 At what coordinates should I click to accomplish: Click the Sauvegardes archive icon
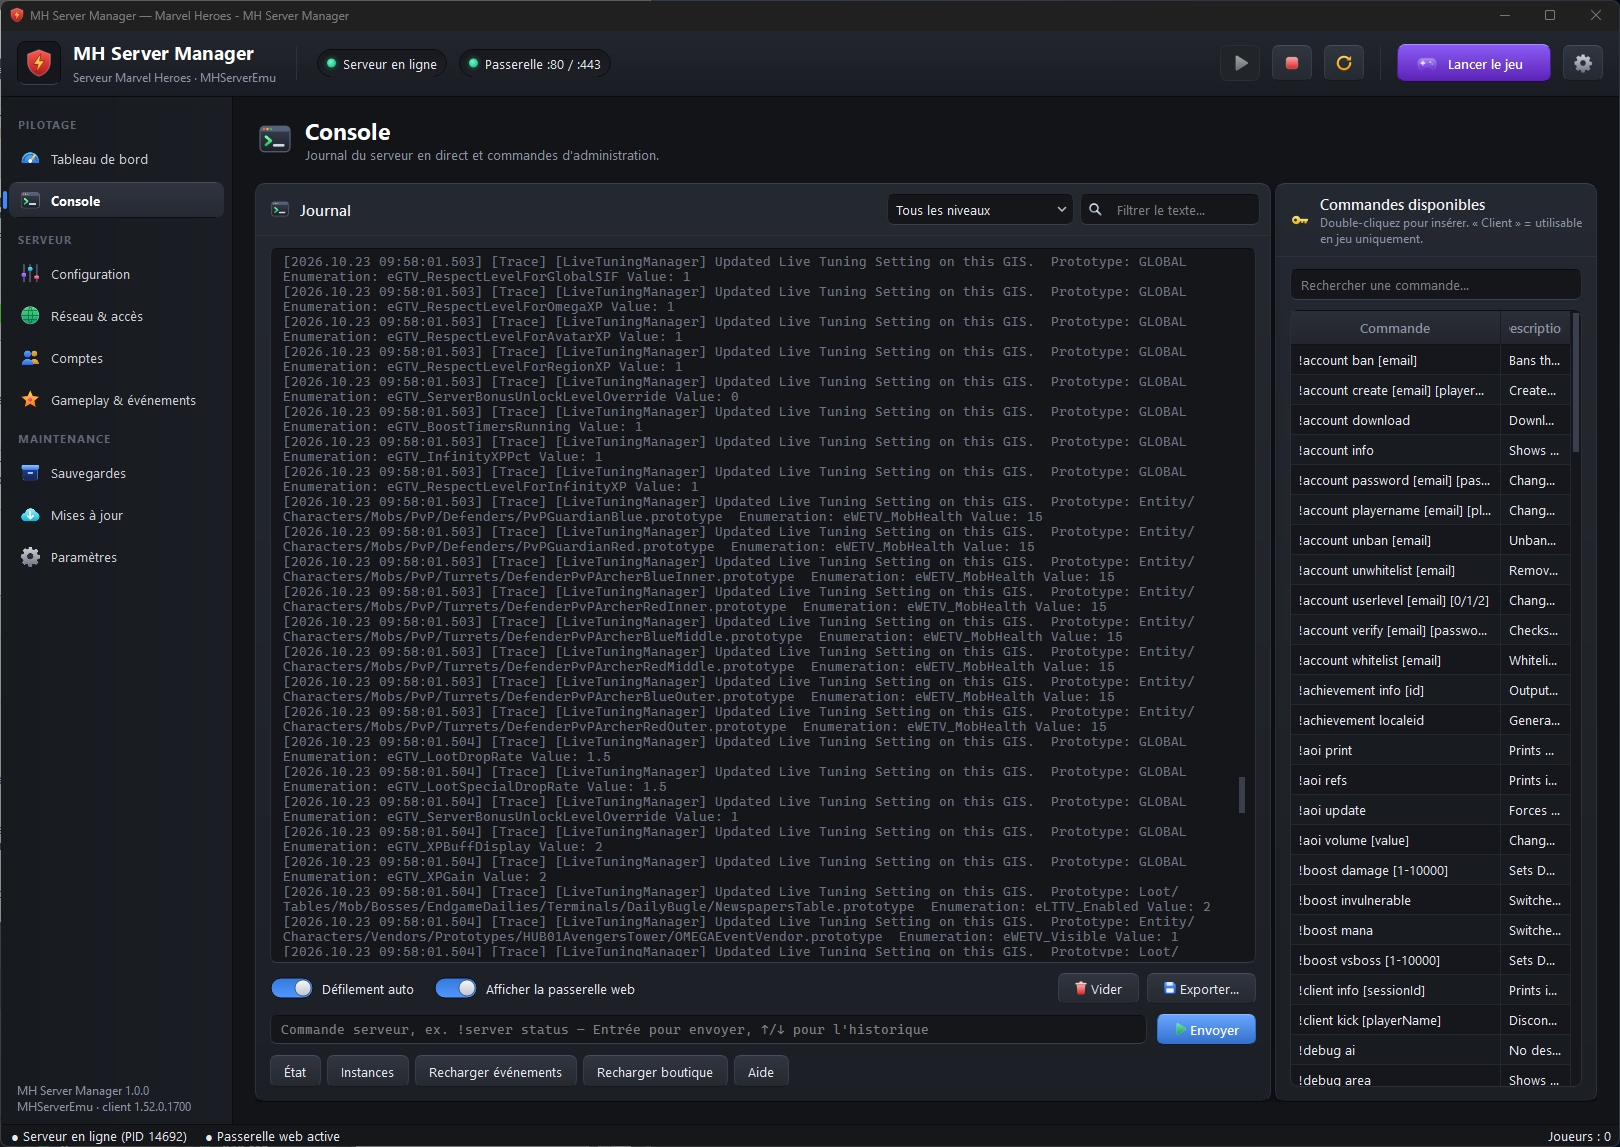pos(31,473)
